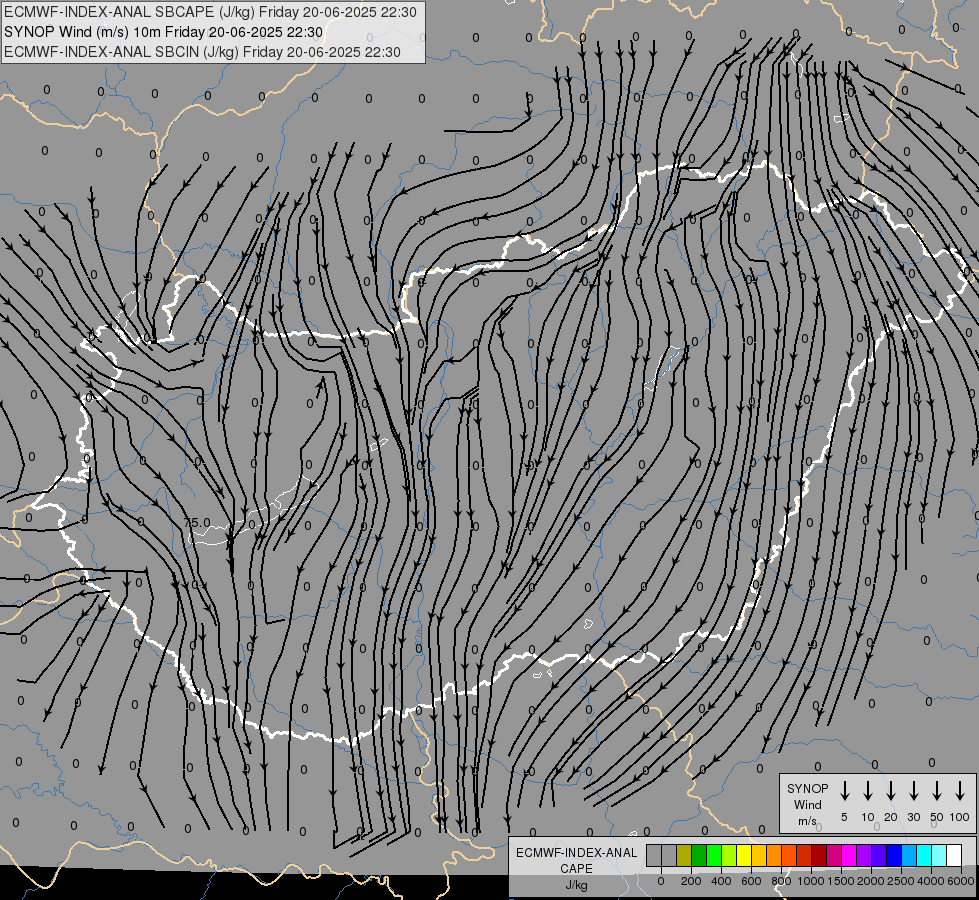
Task: Click the 1000 tick label on CAPE scale
Action: point(811,881)
